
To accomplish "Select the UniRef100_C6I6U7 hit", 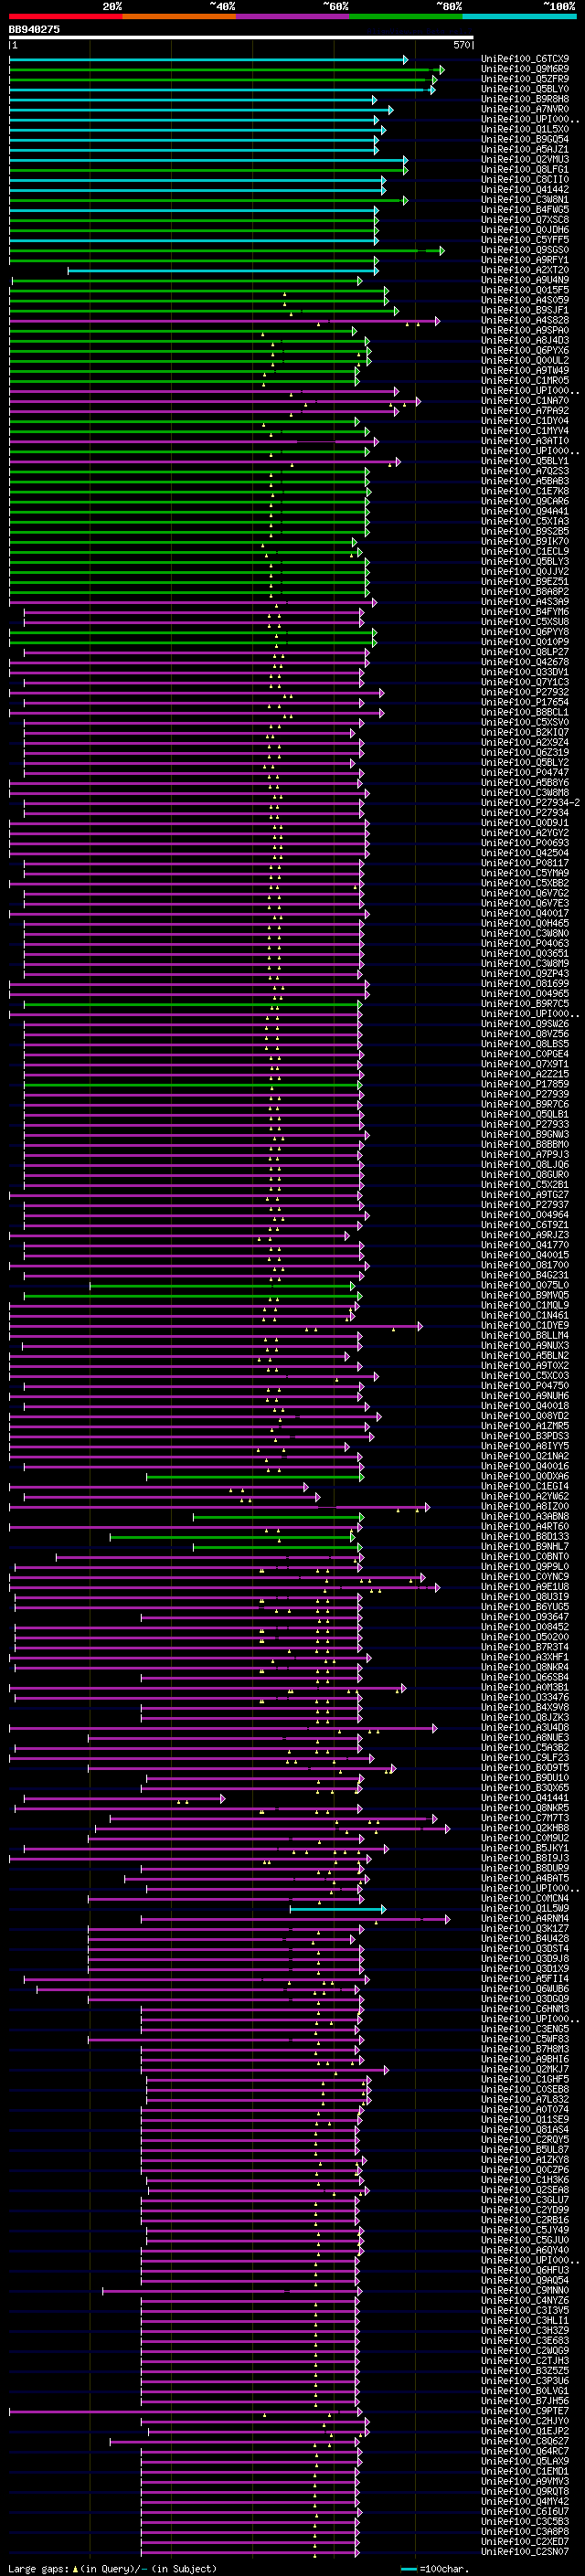I will [525, 2512].
